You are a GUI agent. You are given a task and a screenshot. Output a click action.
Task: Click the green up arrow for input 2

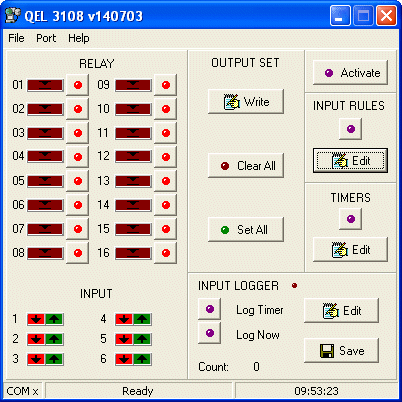click(54, 339)
